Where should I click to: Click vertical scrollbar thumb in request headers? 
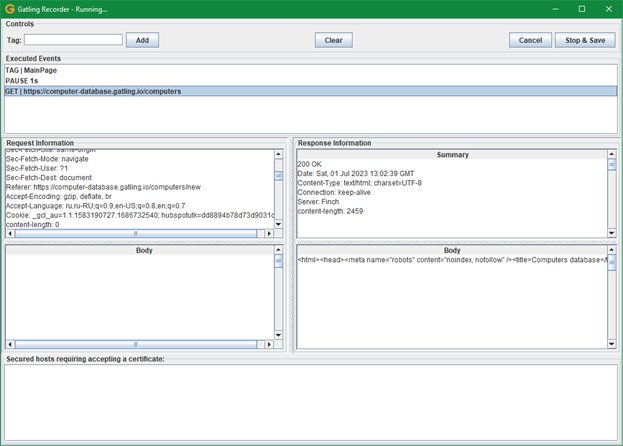(x=279, y=176)
